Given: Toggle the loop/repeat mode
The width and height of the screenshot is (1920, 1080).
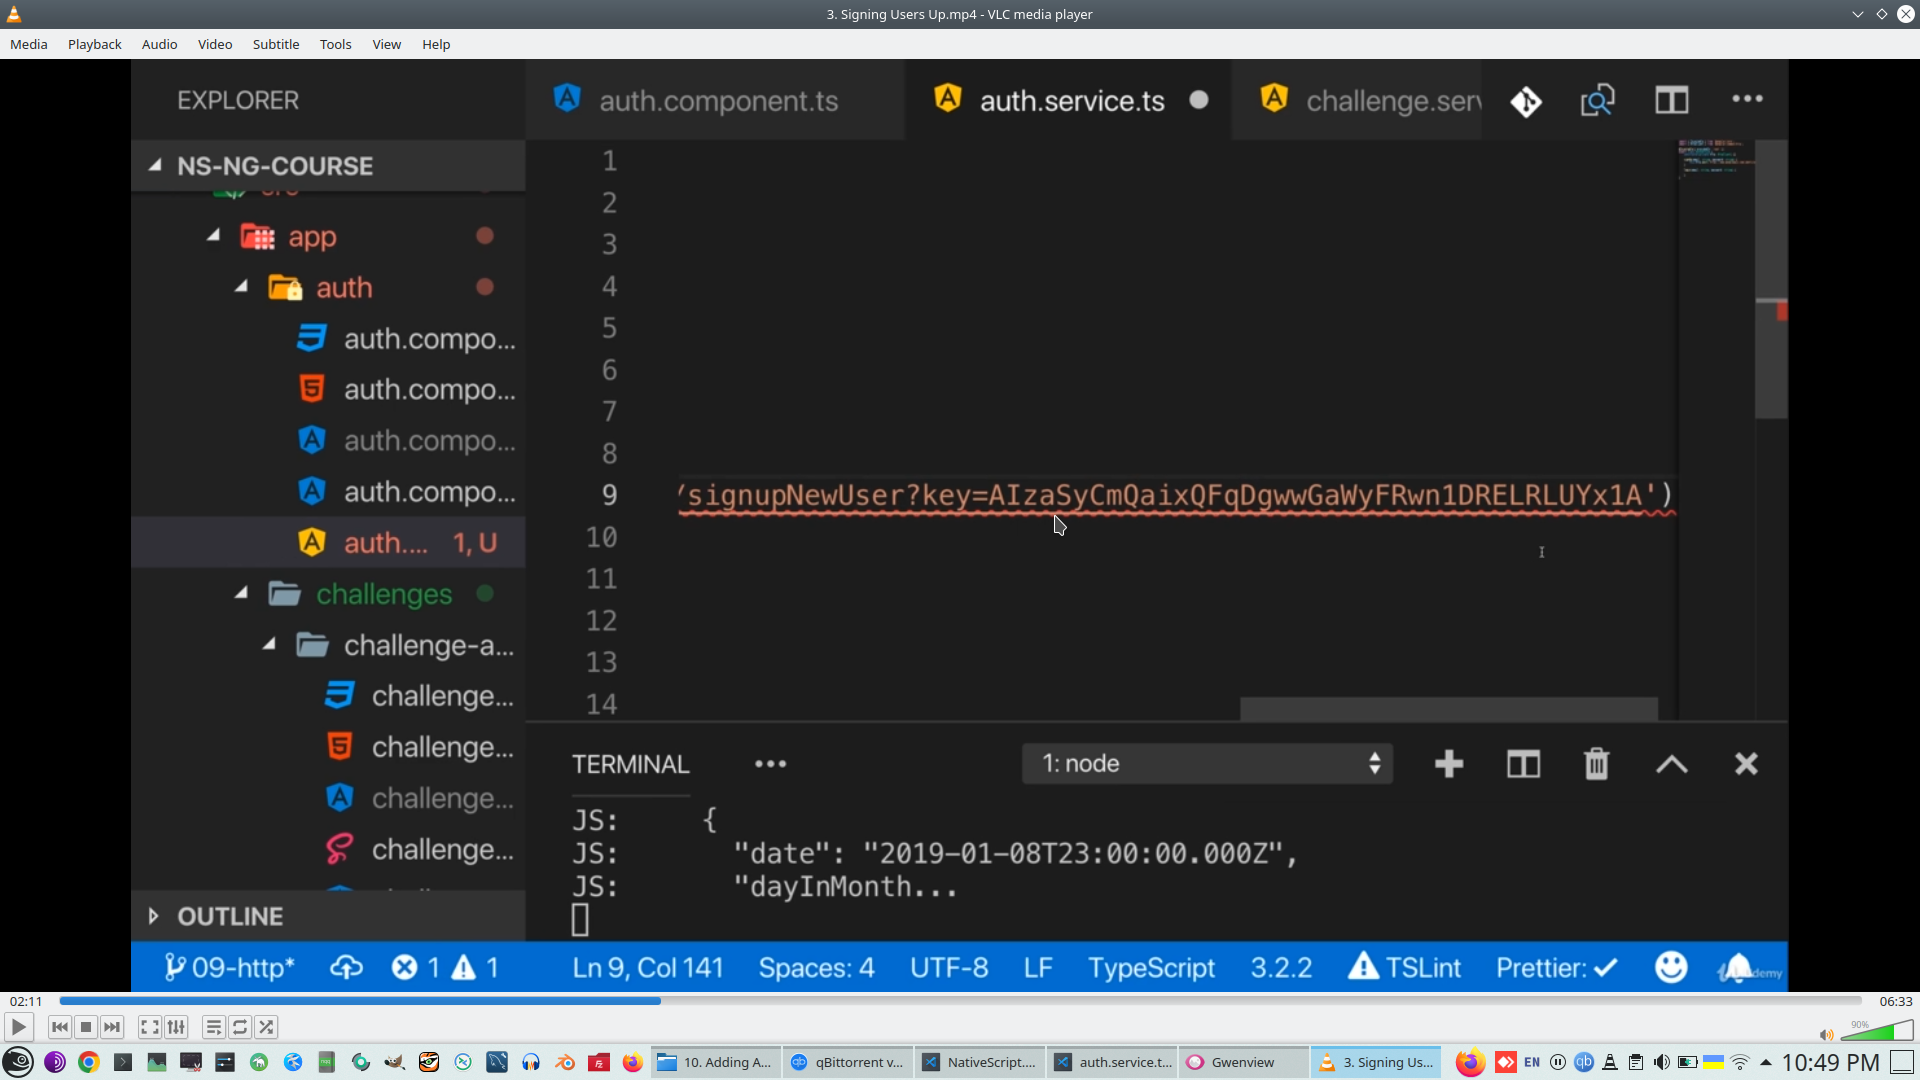Looking at the screenshot, I should point(240,1027).
